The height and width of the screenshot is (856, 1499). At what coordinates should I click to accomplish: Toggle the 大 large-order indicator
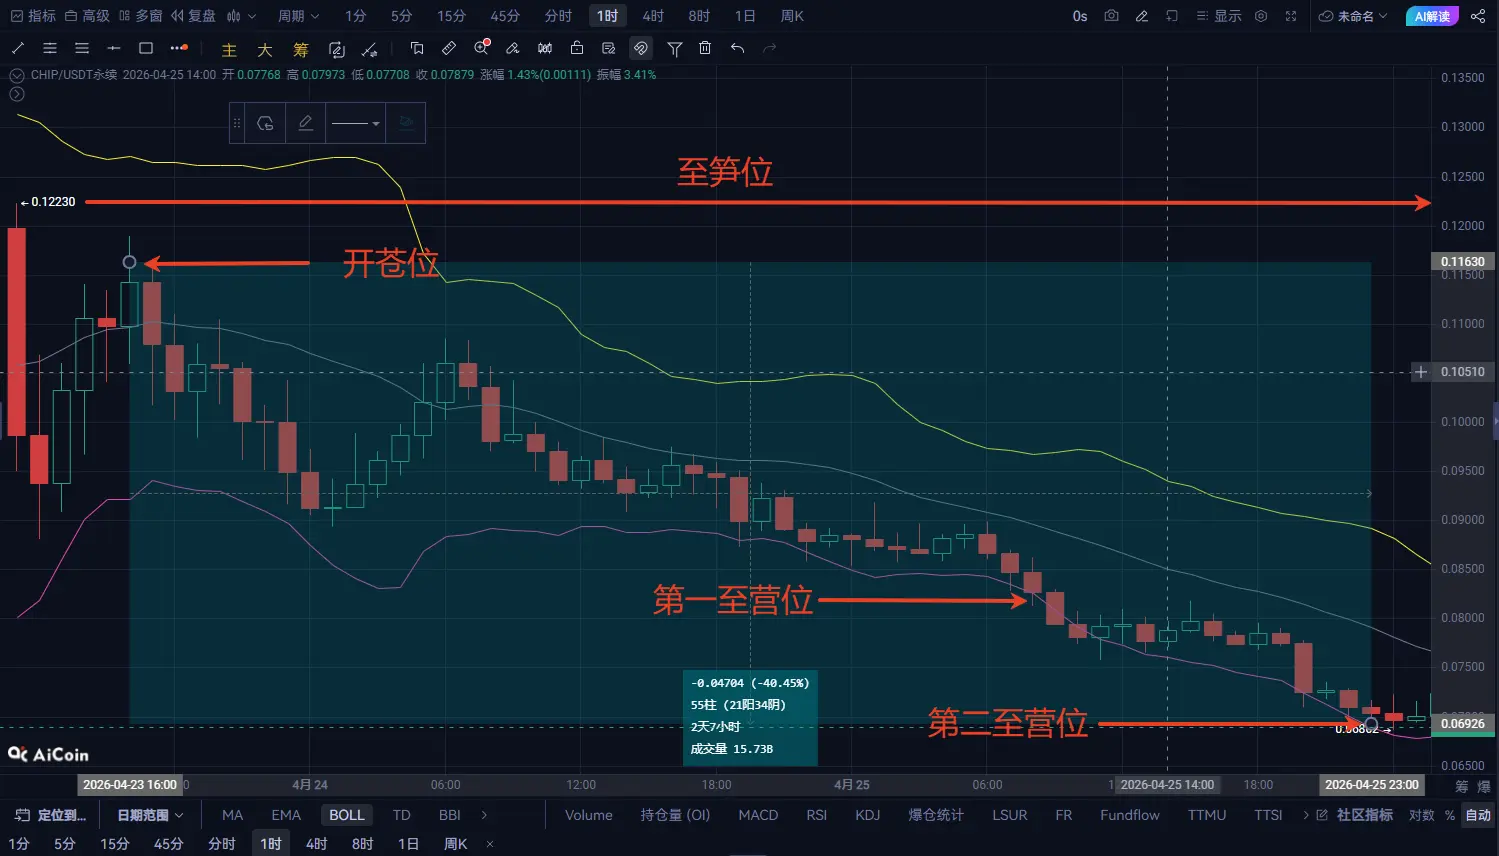[265, 49]
